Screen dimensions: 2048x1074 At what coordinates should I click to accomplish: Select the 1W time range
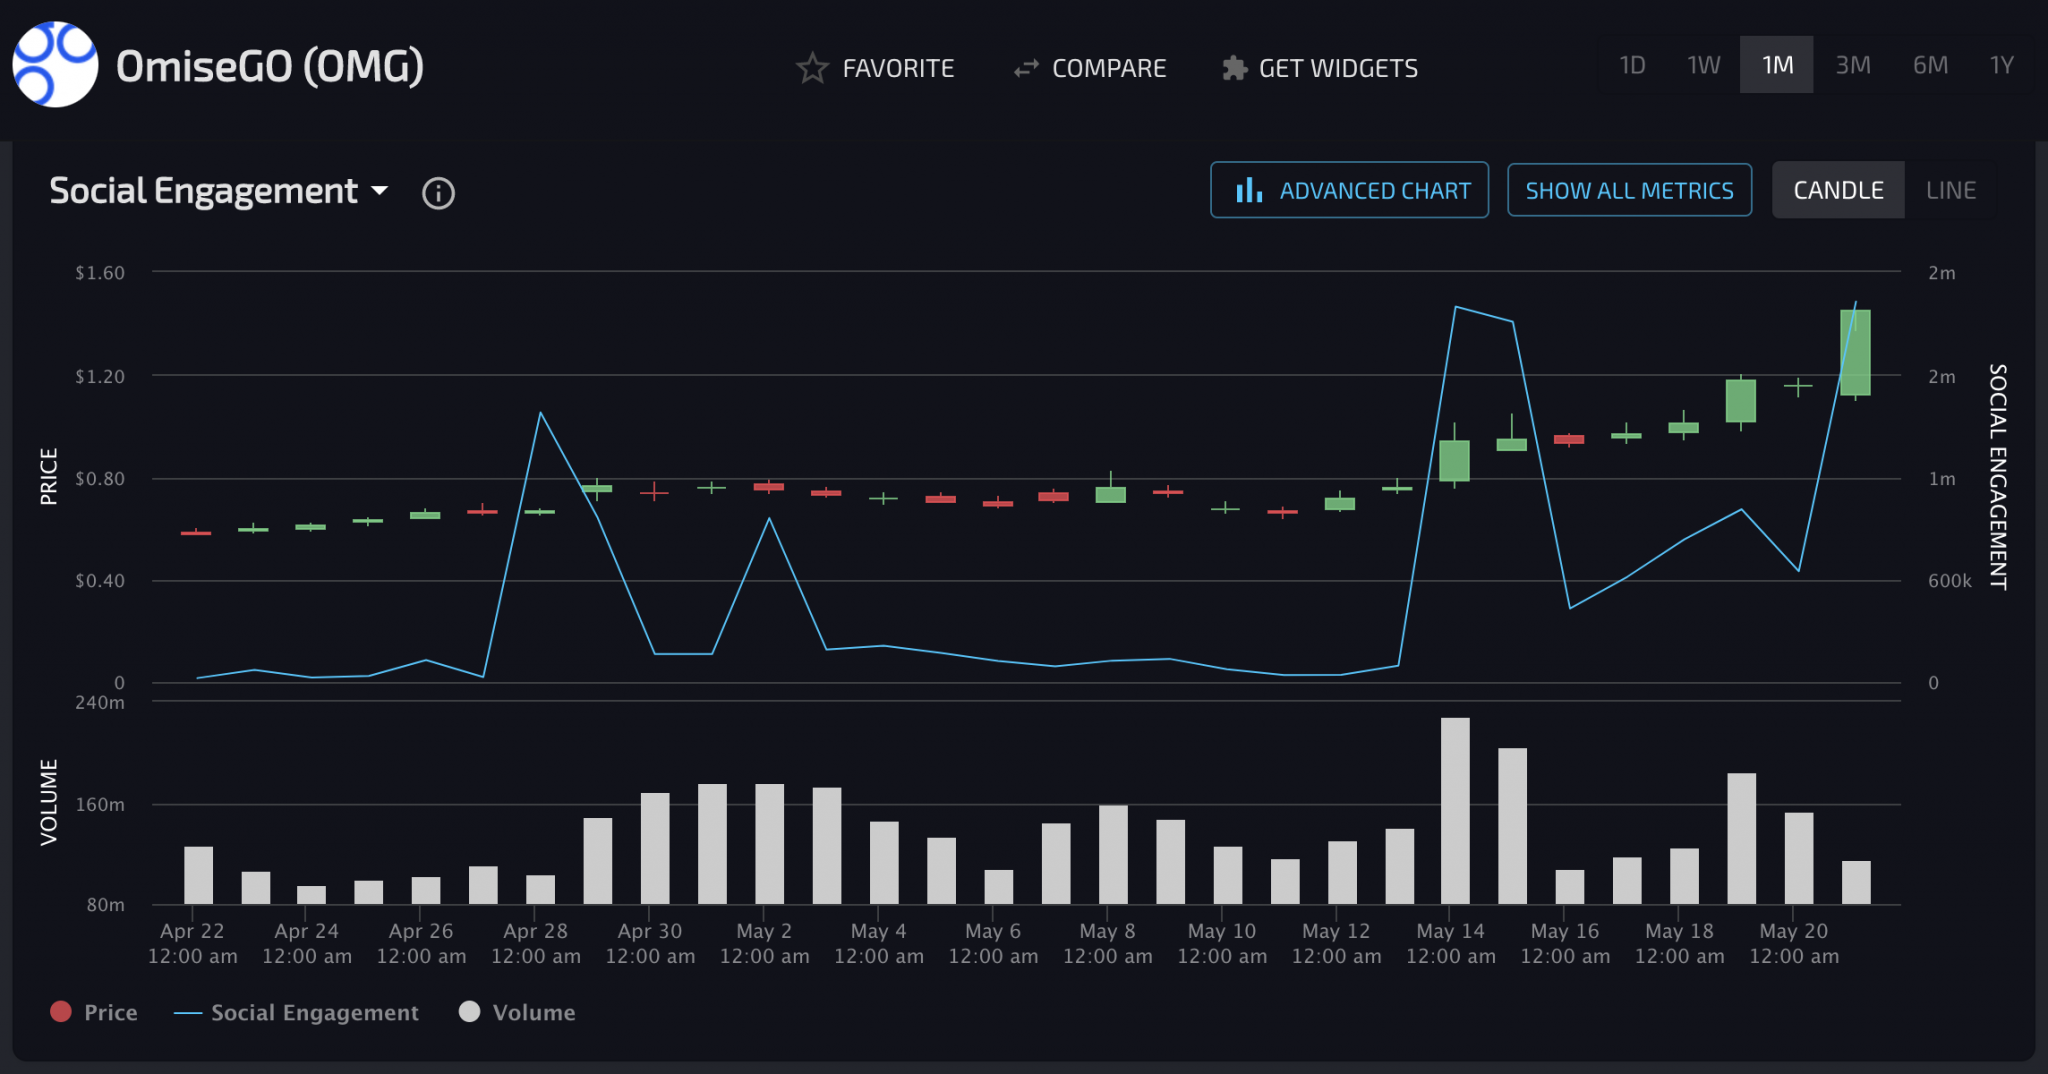point(1703,65)
